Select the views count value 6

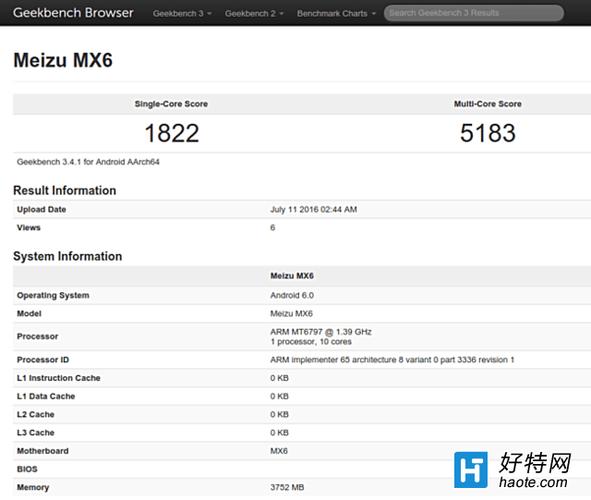[273, 228]
